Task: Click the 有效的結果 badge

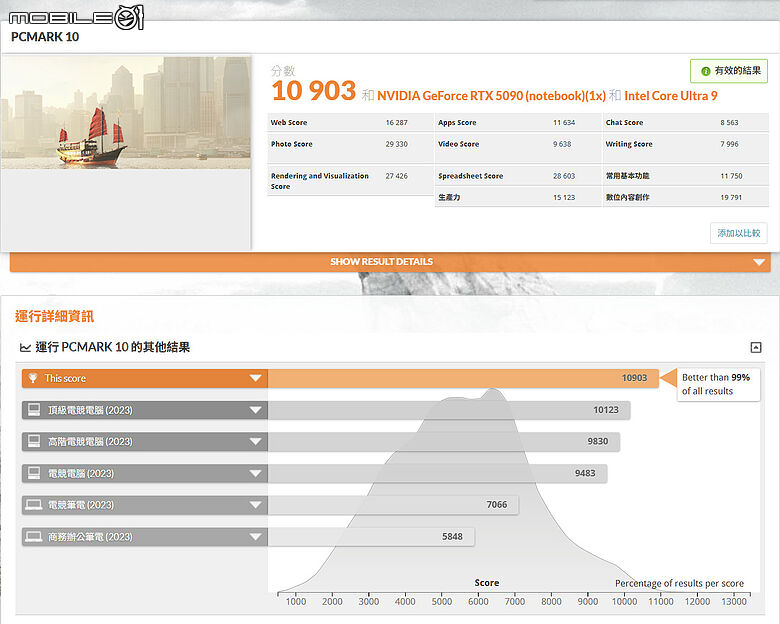Action: [x=729, y=71]
